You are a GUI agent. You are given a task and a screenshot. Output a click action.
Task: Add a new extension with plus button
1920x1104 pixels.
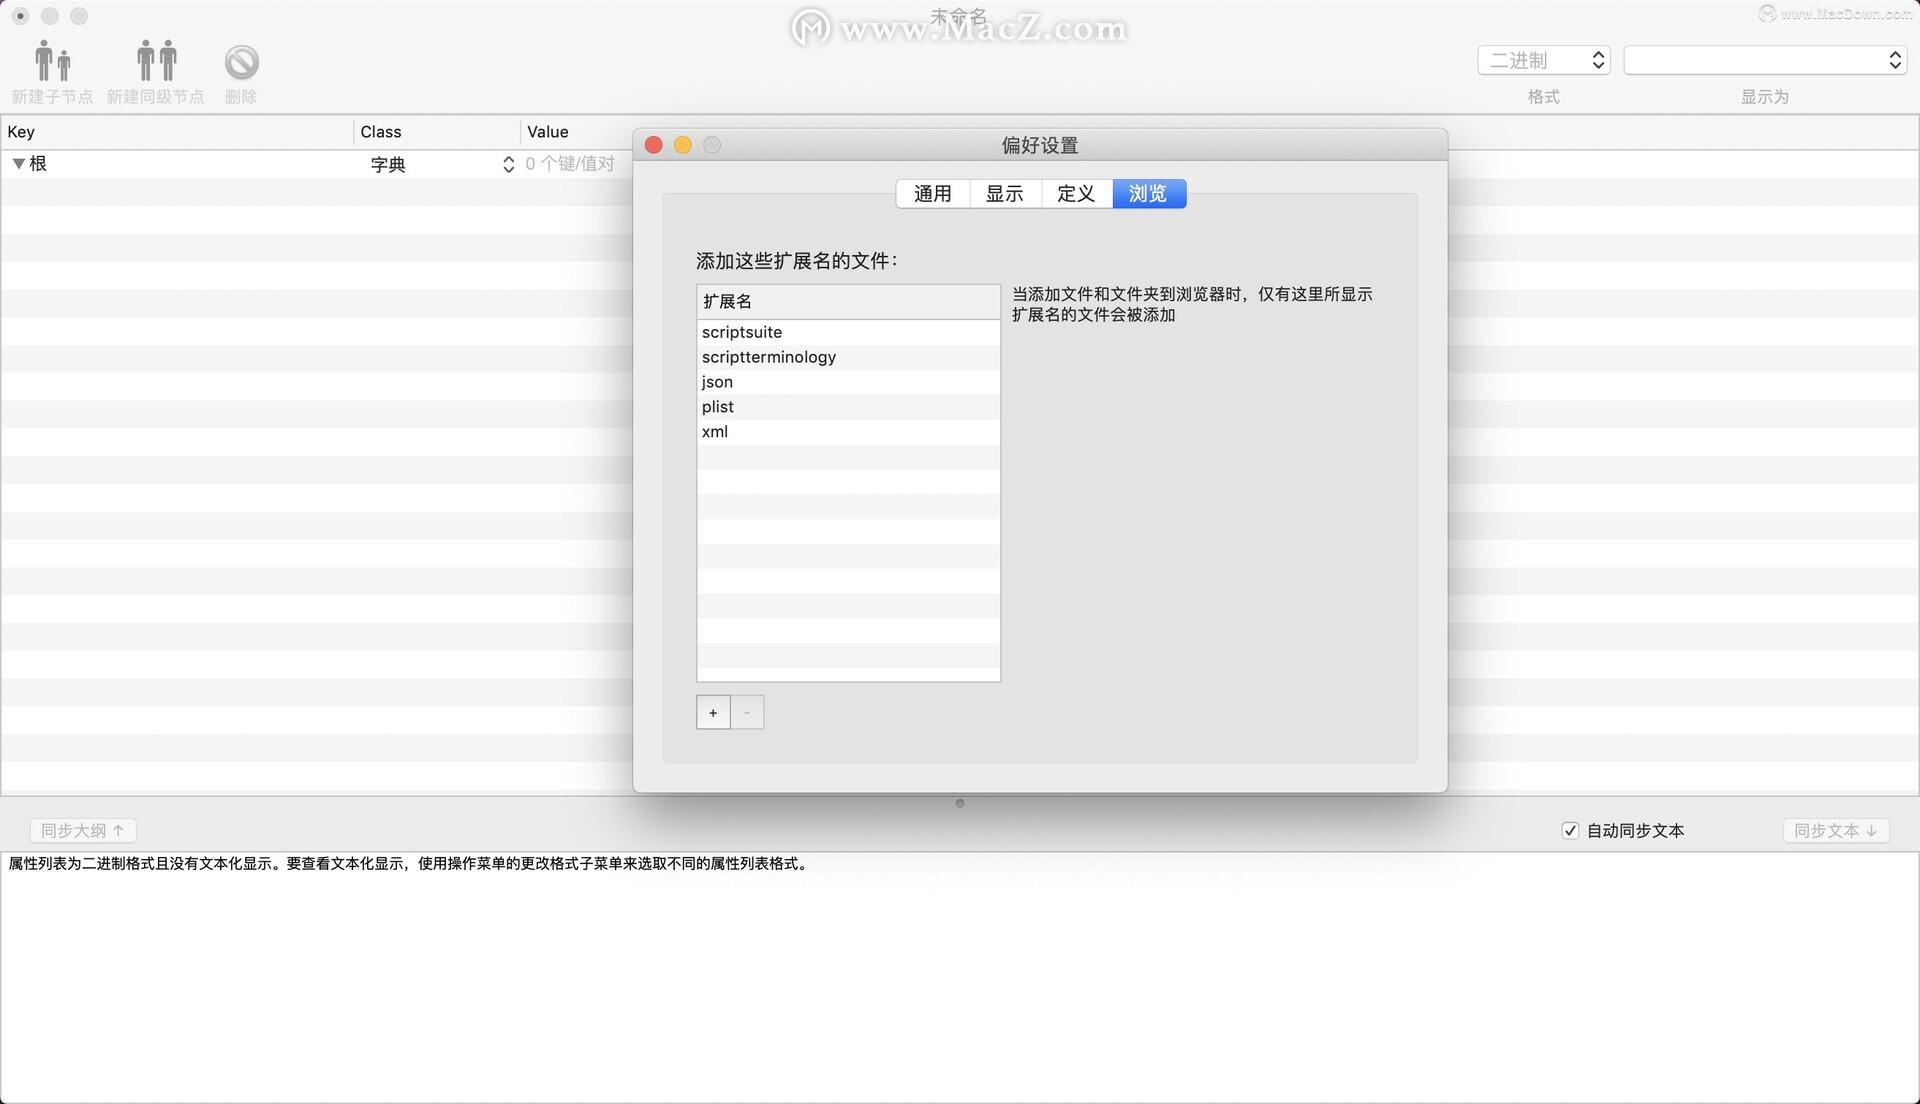coord(713,712)
